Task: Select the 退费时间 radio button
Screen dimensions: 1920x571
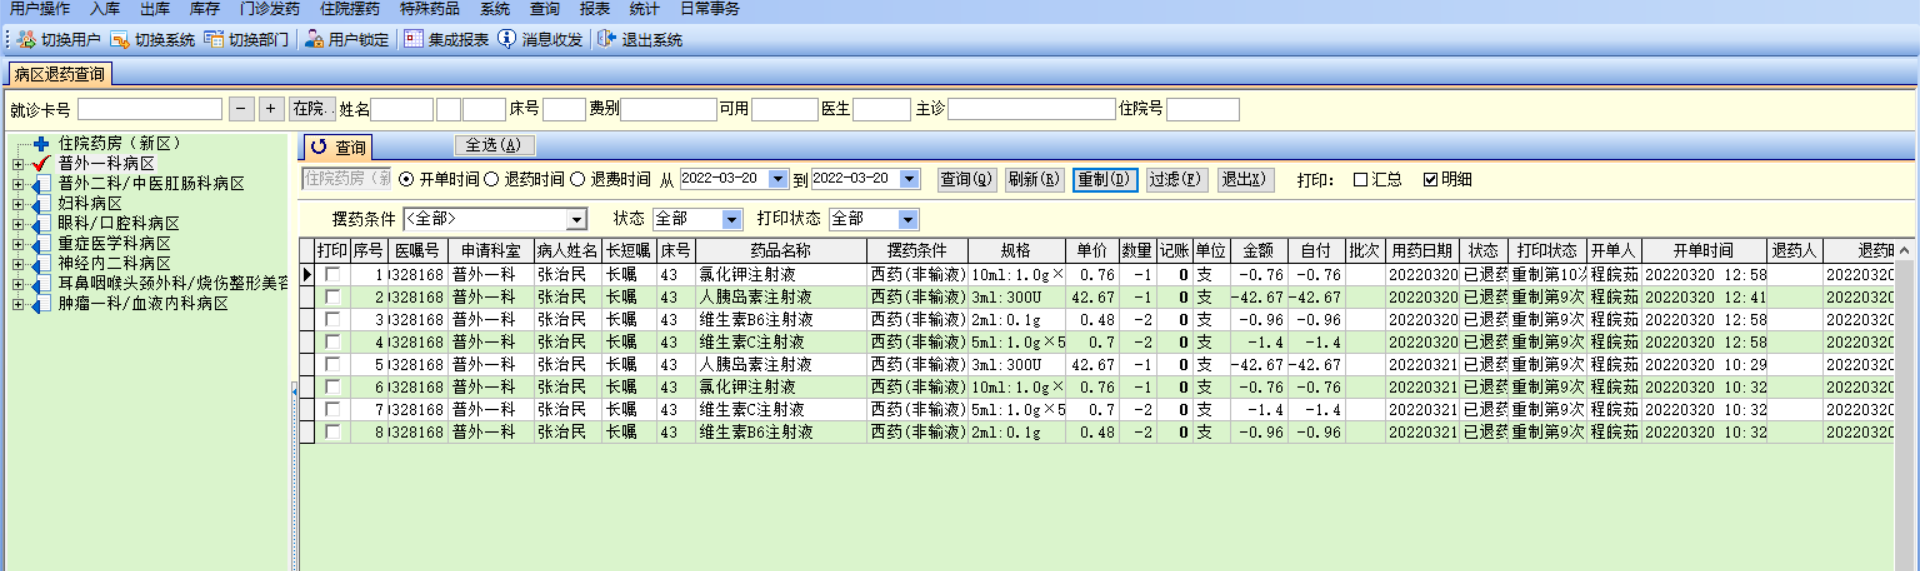Action: (x=577, y=180)
